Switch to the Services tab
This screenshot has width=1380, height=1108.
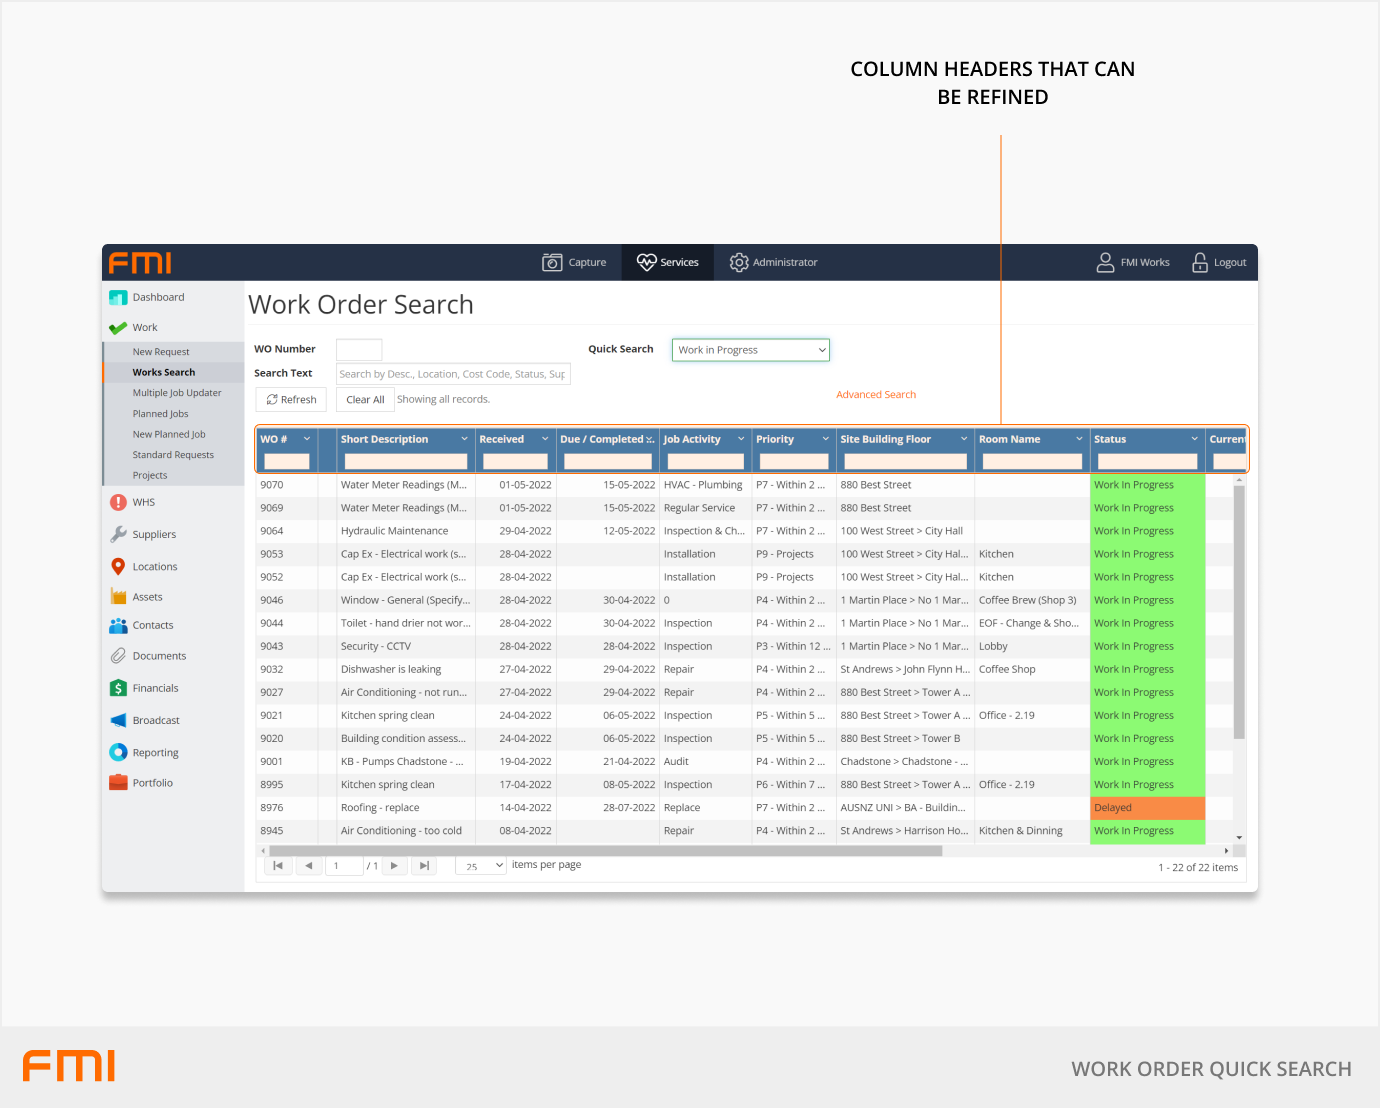coord(668,263)
